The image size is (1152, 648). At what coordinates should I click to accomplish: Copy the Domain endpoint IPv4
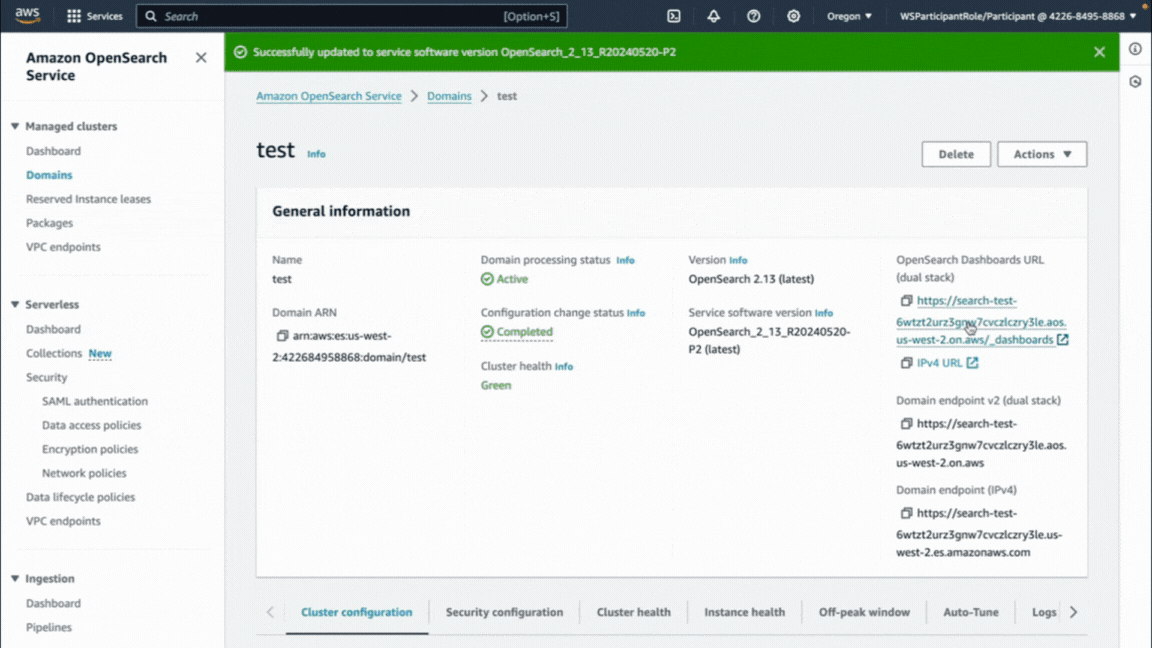[906, 514]
